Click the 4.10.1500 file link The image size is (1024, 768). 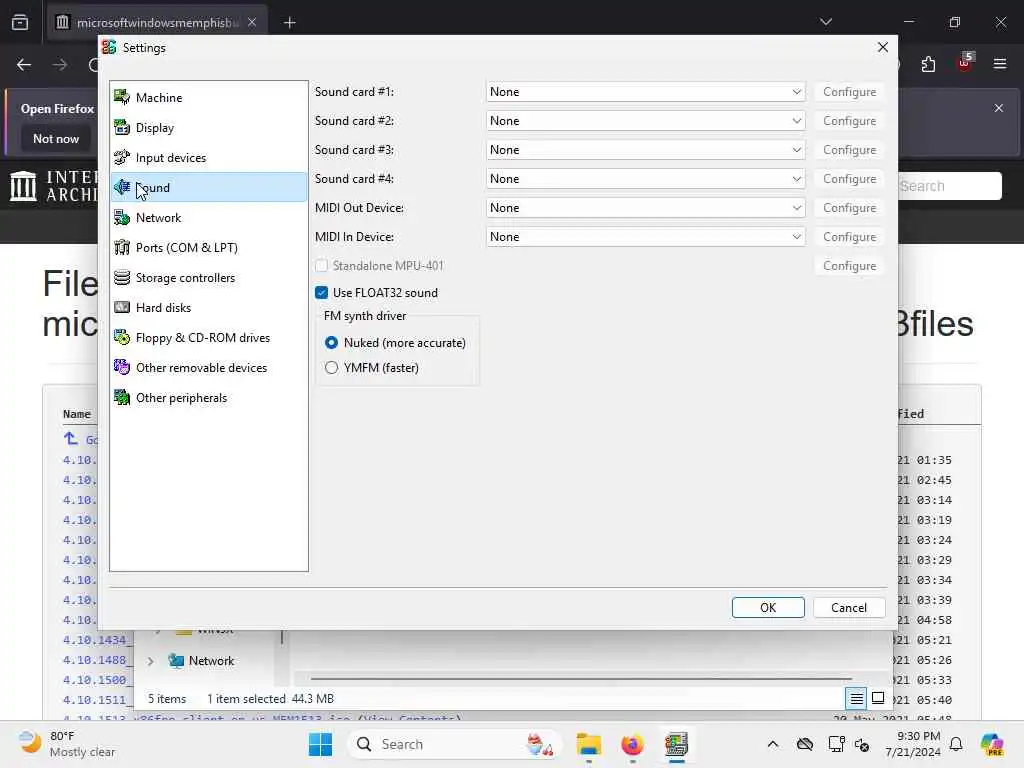(x=95, y=680)
